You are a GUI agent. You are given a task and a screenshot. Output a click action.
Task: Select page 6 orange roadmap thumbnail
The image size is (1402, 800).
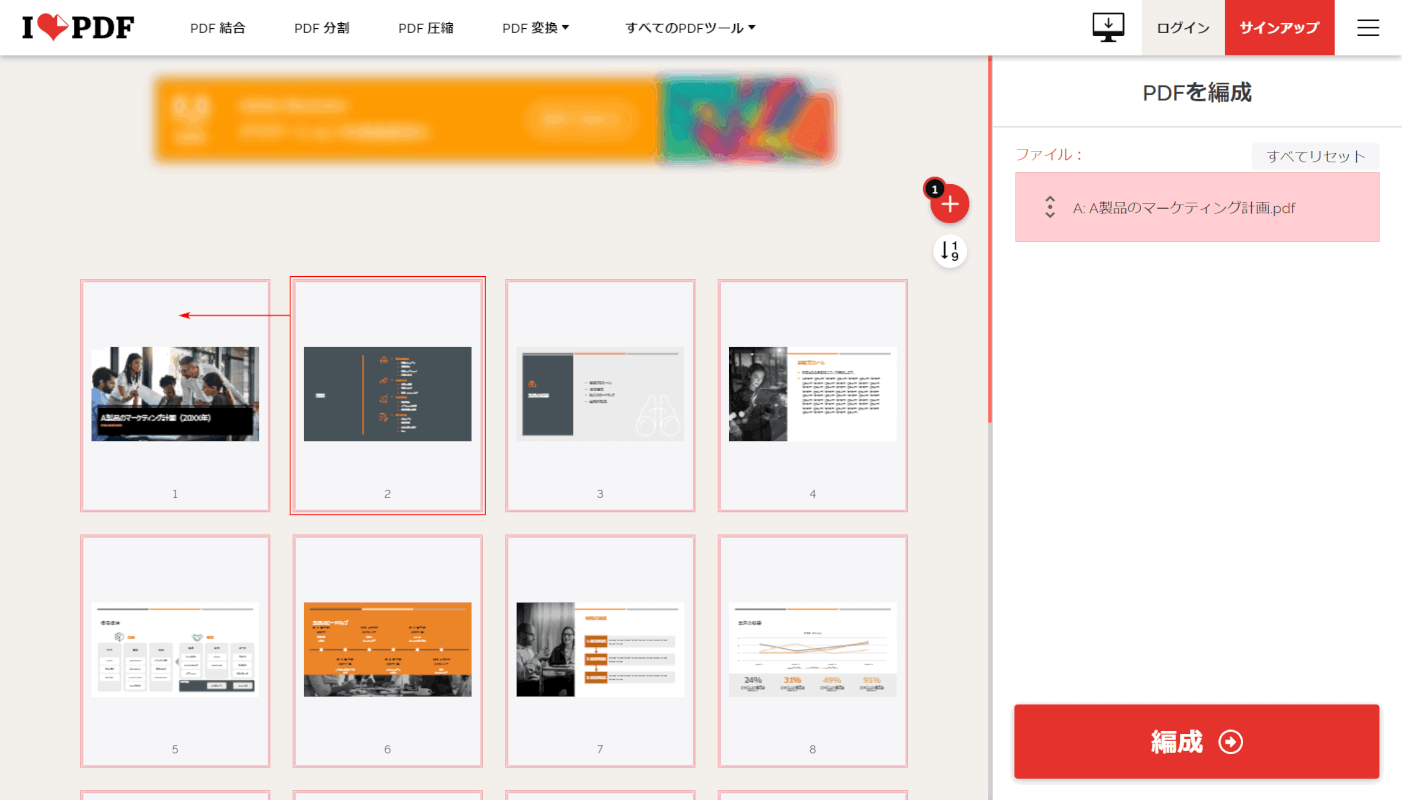(x=388, y=650)
